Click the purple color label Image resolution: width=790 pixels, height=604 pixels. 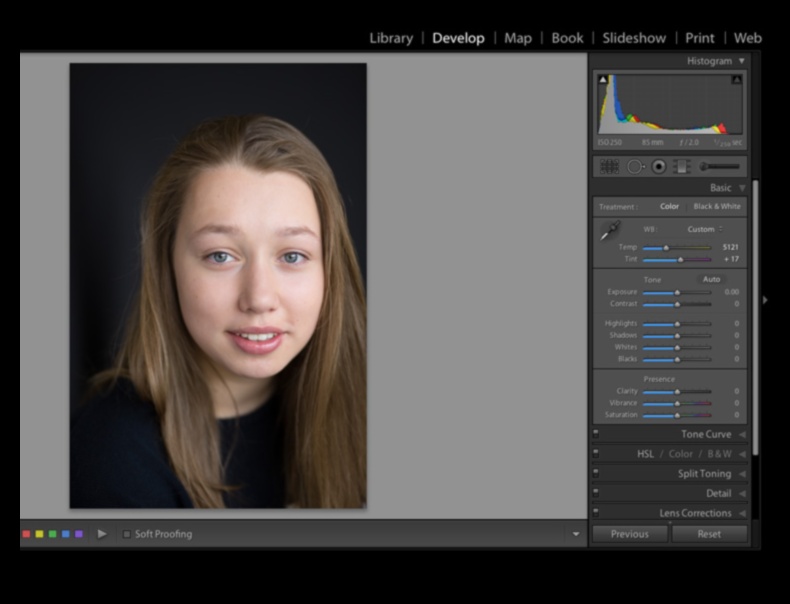pos(79,534)
